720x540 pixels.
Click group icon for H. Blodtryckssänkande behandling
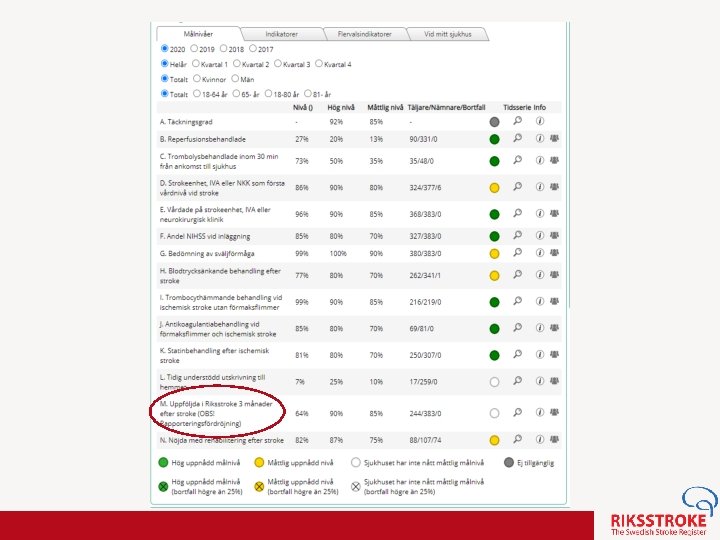tap(555, 274)
